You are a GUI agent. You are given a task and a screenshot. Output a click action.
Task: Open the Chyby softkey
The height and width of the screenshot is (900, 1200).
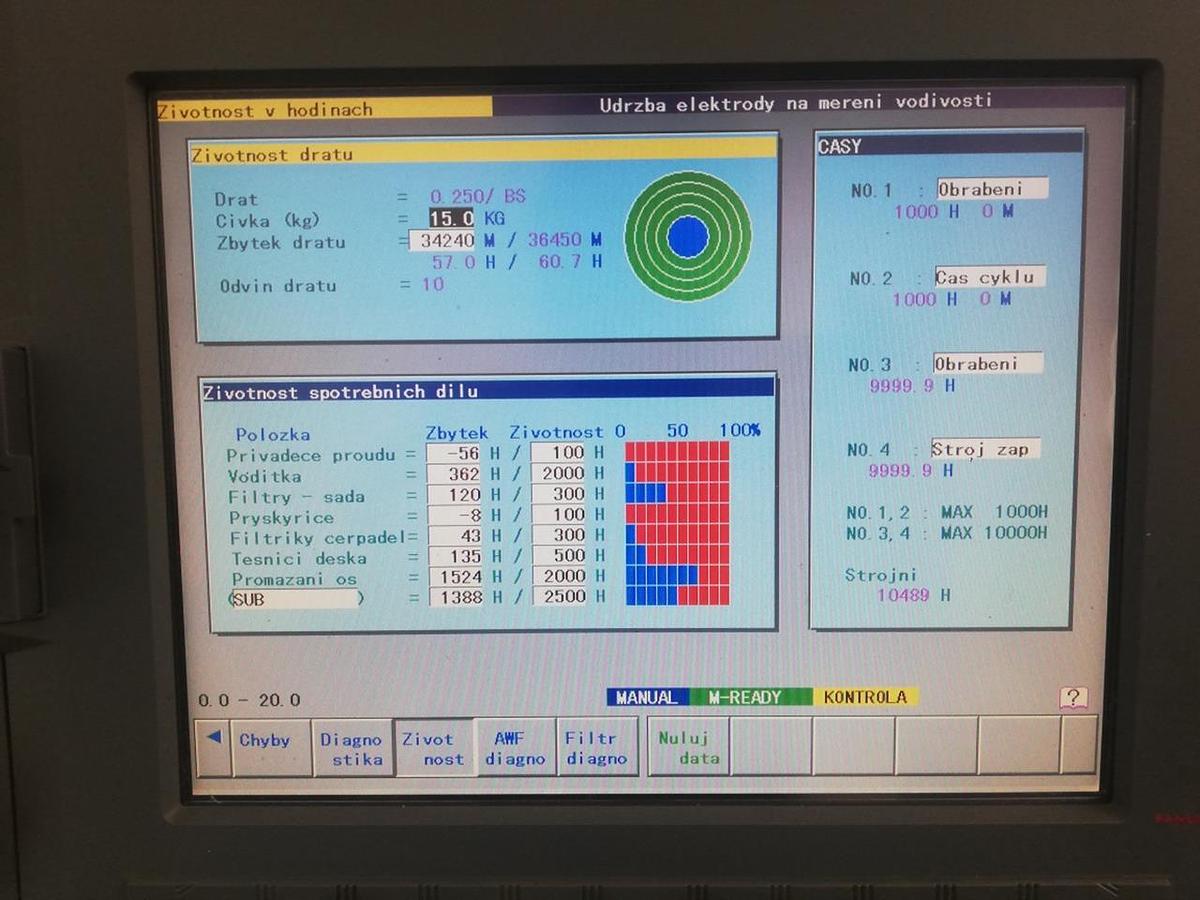[271, 747]
